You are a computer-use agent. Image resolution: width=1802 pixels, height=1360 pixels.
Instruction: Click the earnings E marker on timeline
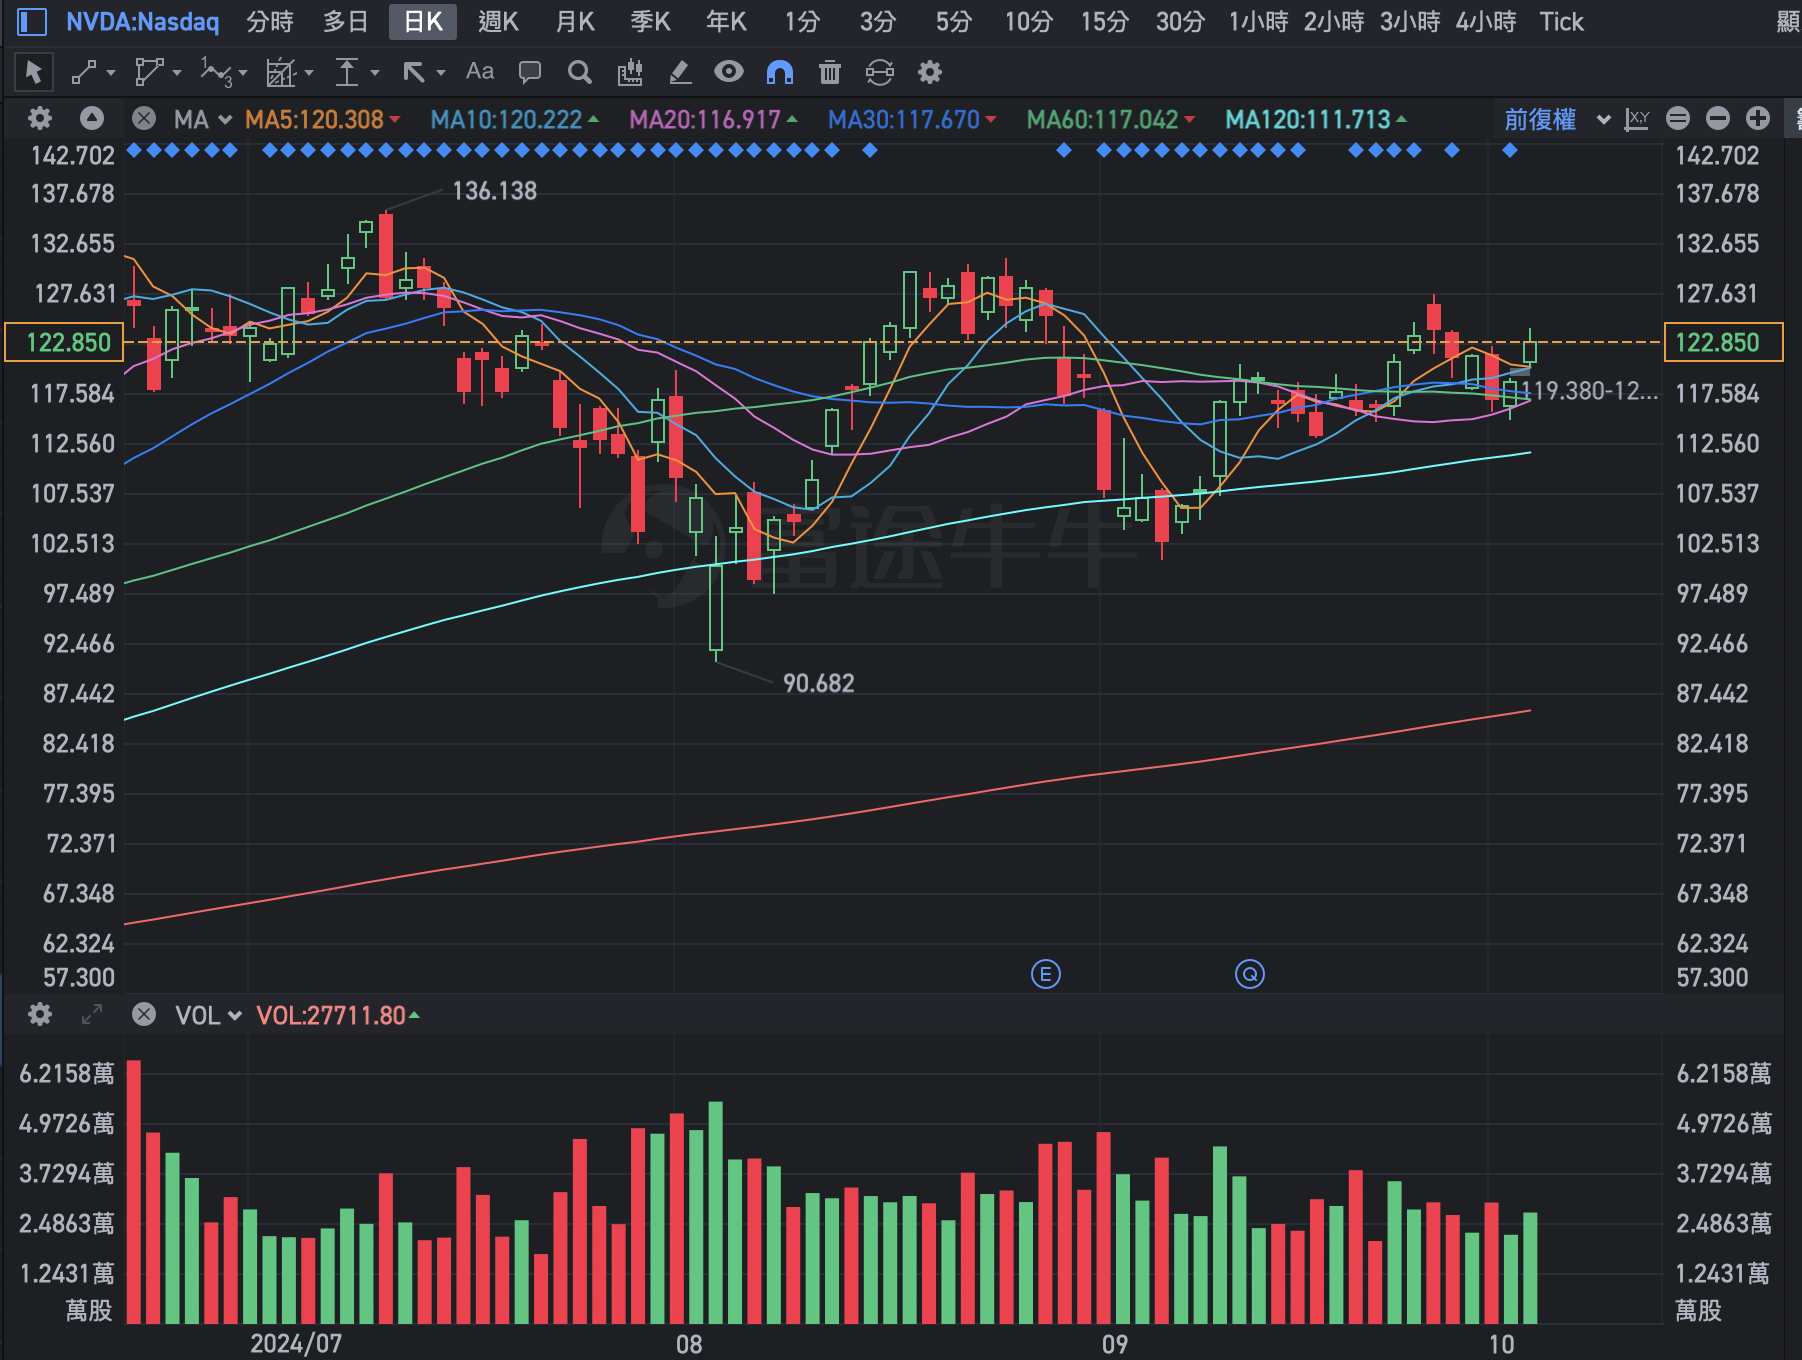(x=1045, y=974)
